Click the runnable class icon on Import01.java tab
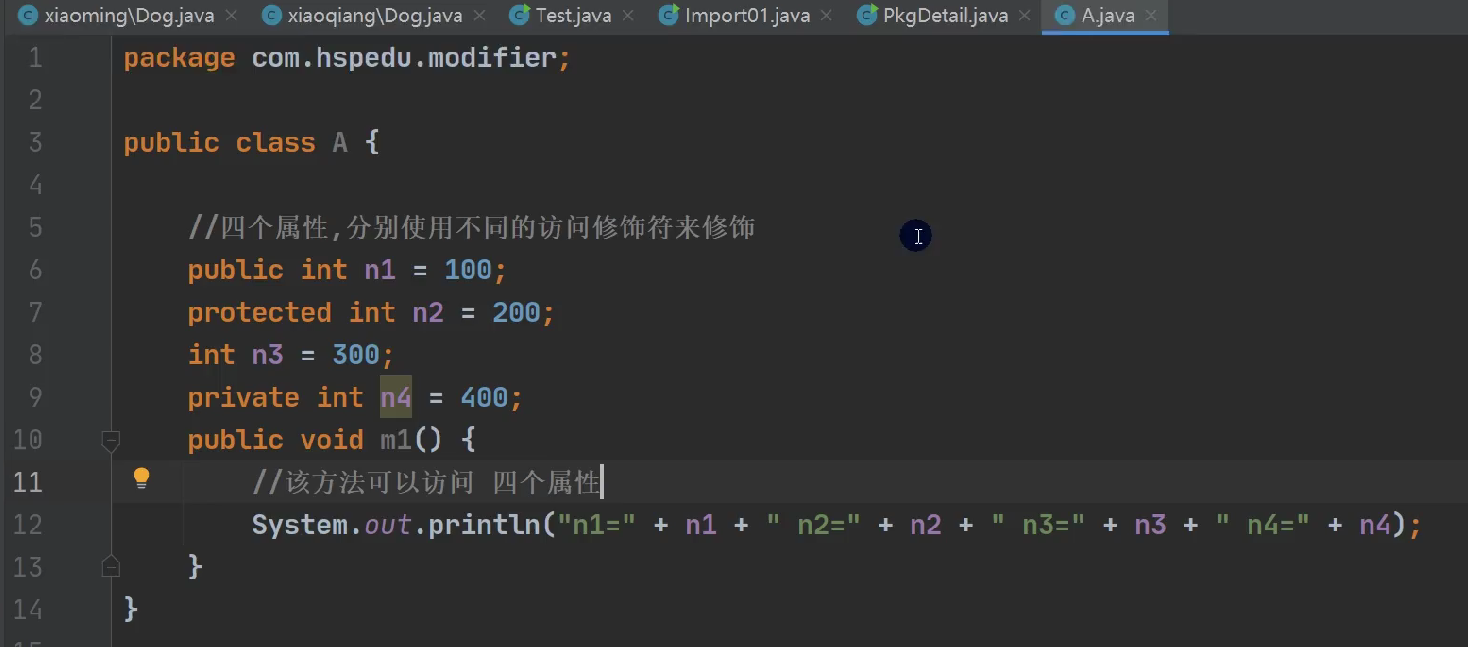Viewport: 1468px width, 647px height. point(669,16)
